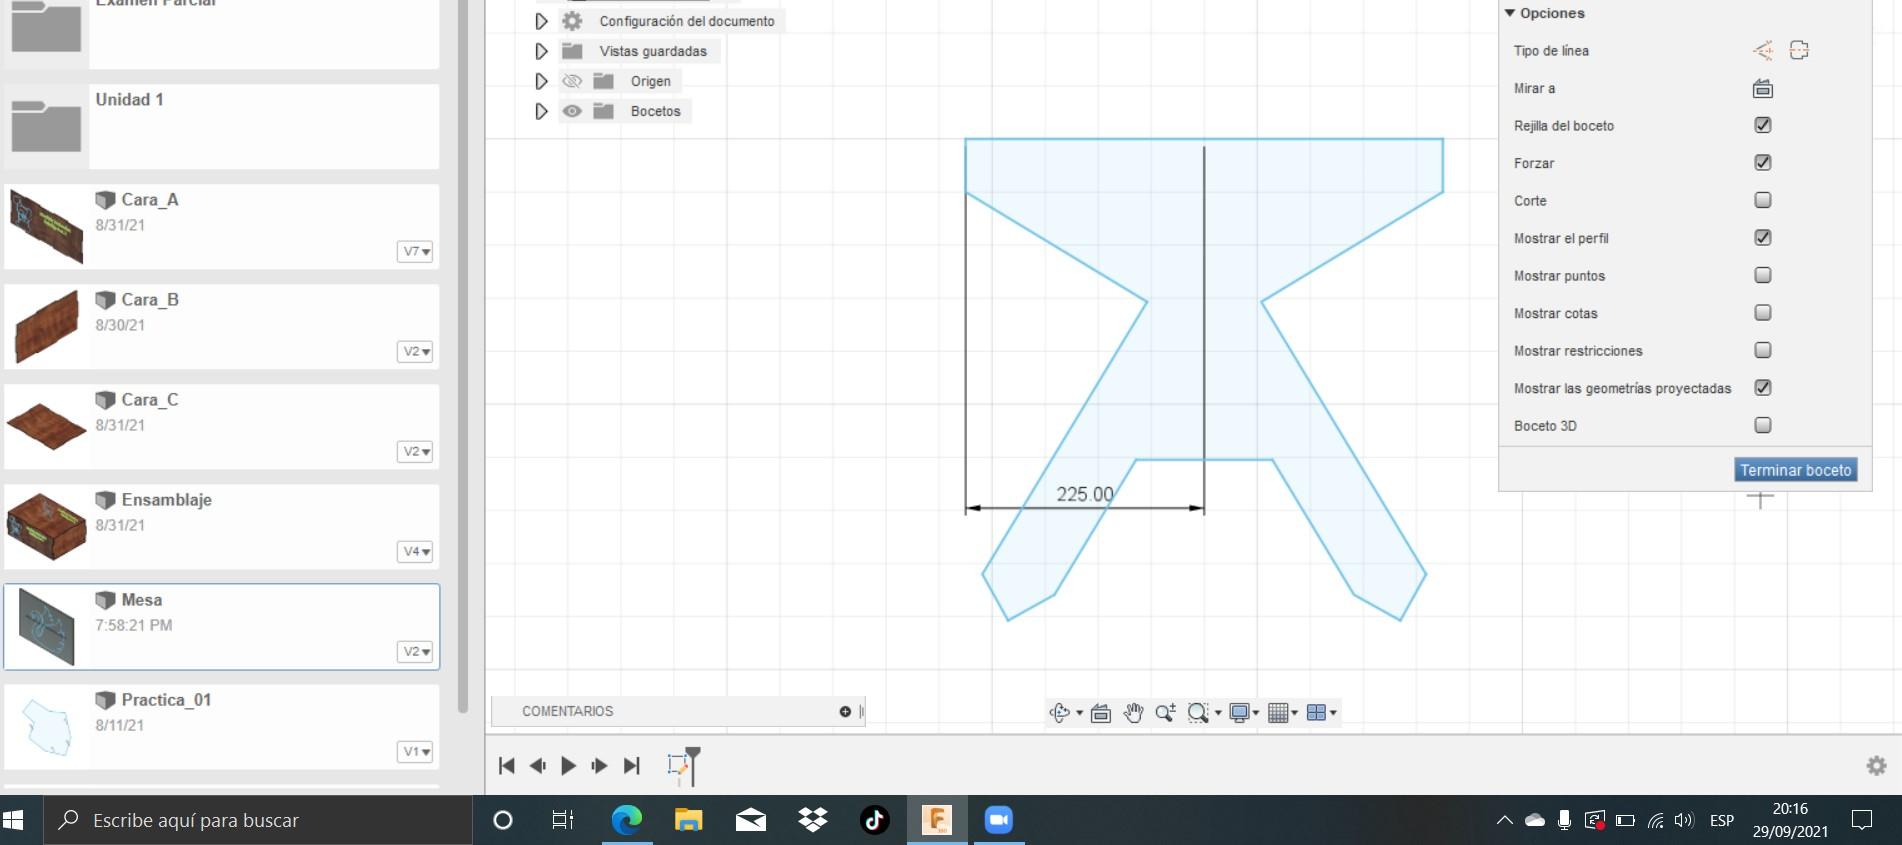Click Terminar boceto button
The image size is (1902, 845).
1796,470
